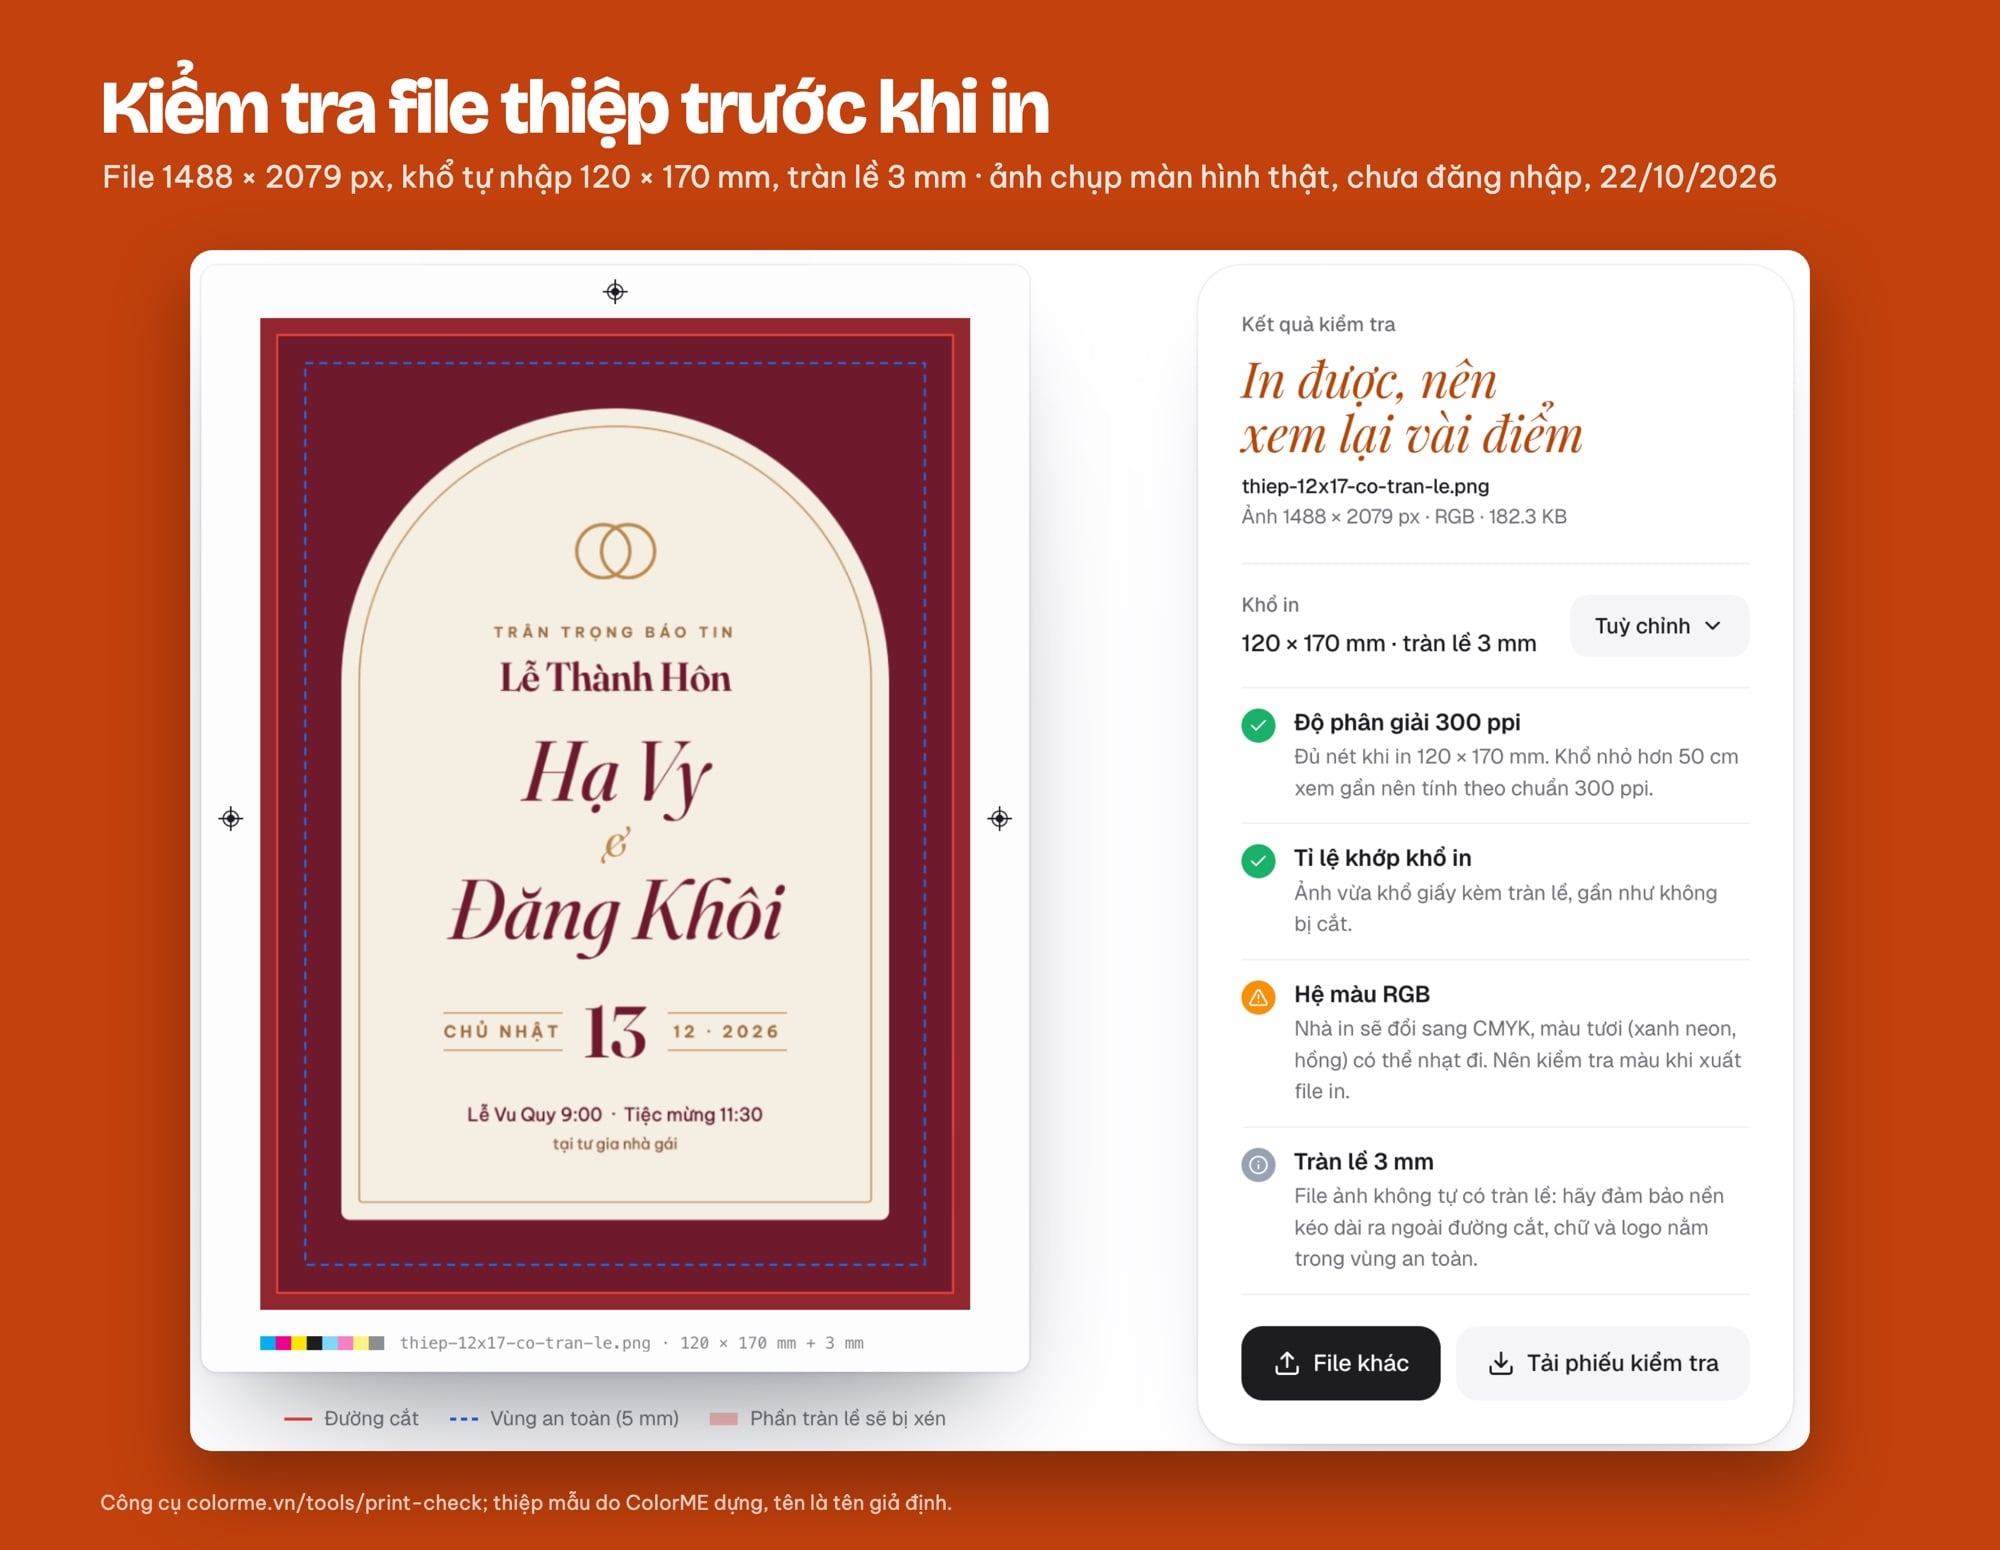
Task: Click the In được, nên xem lại vài điểm headline
Action: click(x=1411, y=408)
